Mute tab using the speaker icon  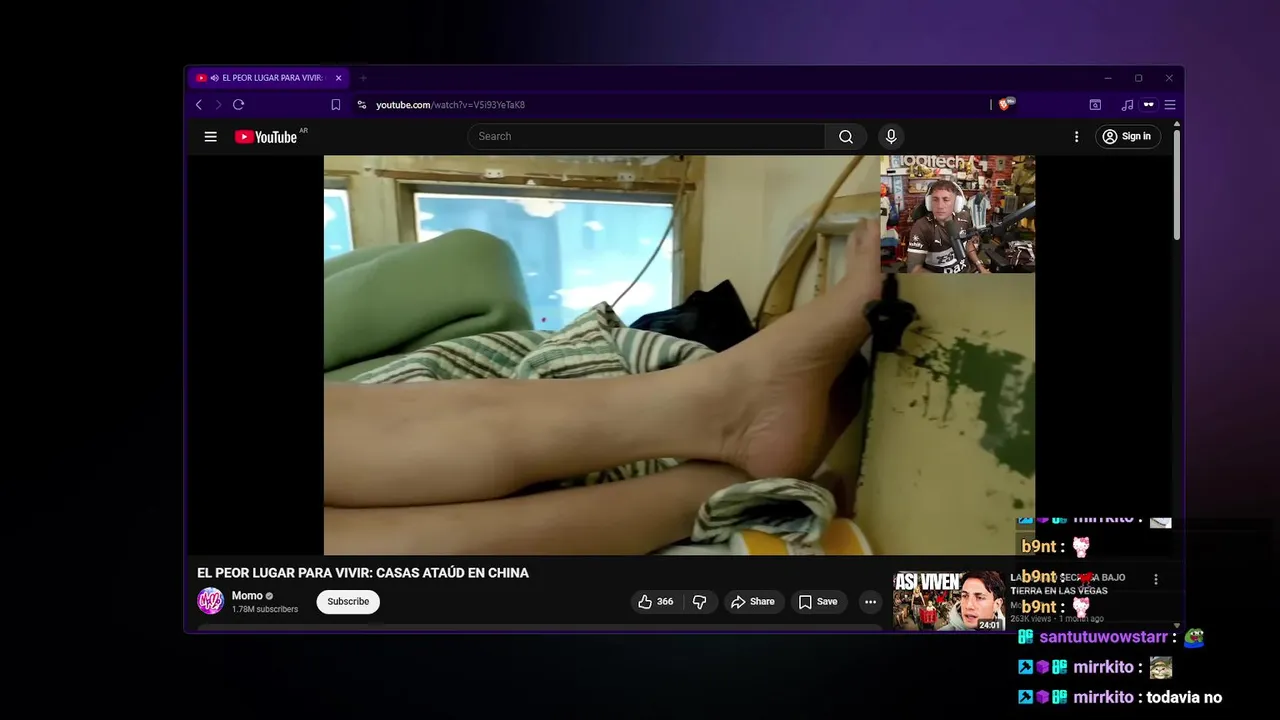coord(214,78)
